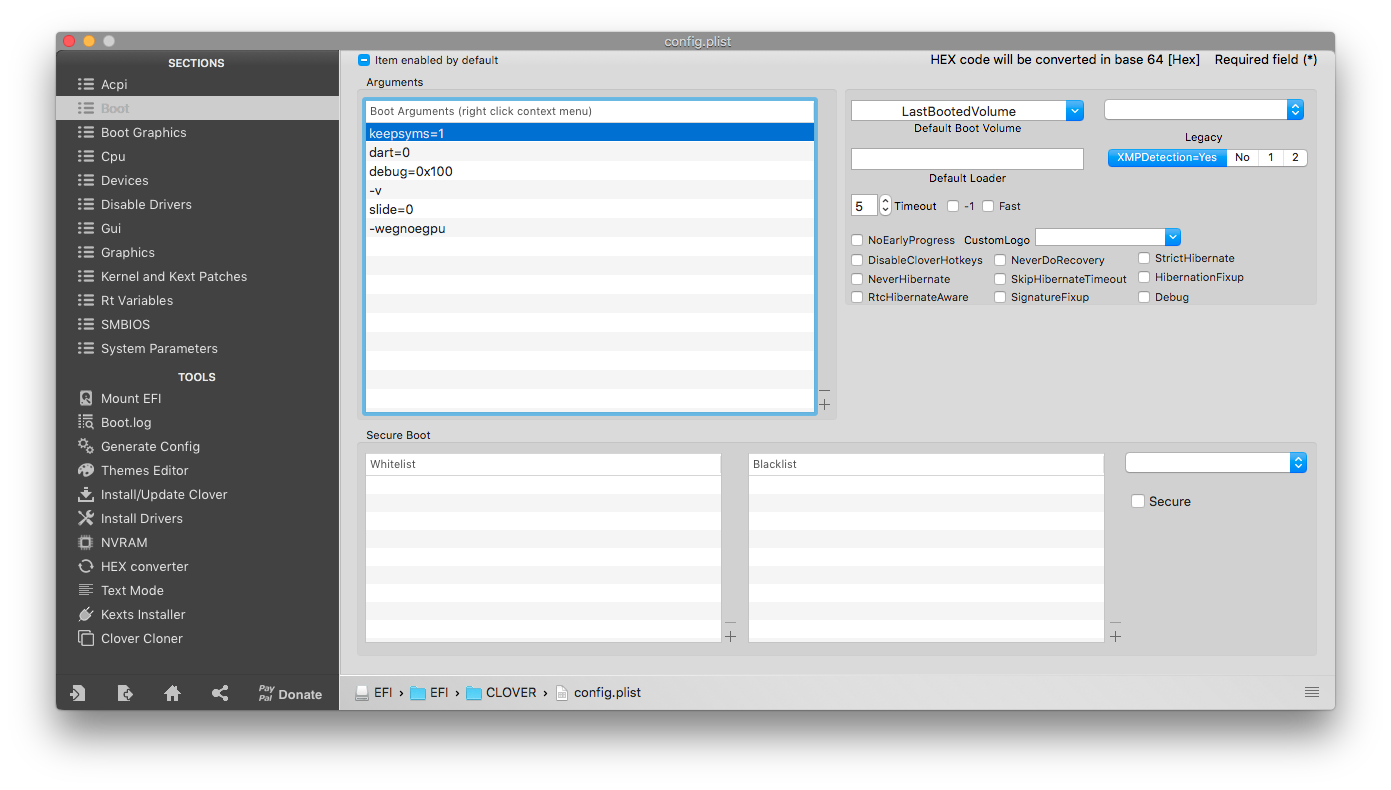Click the export config icon in bottom bar
Viewport: 1391px width, 790px height.
(125, 693)
